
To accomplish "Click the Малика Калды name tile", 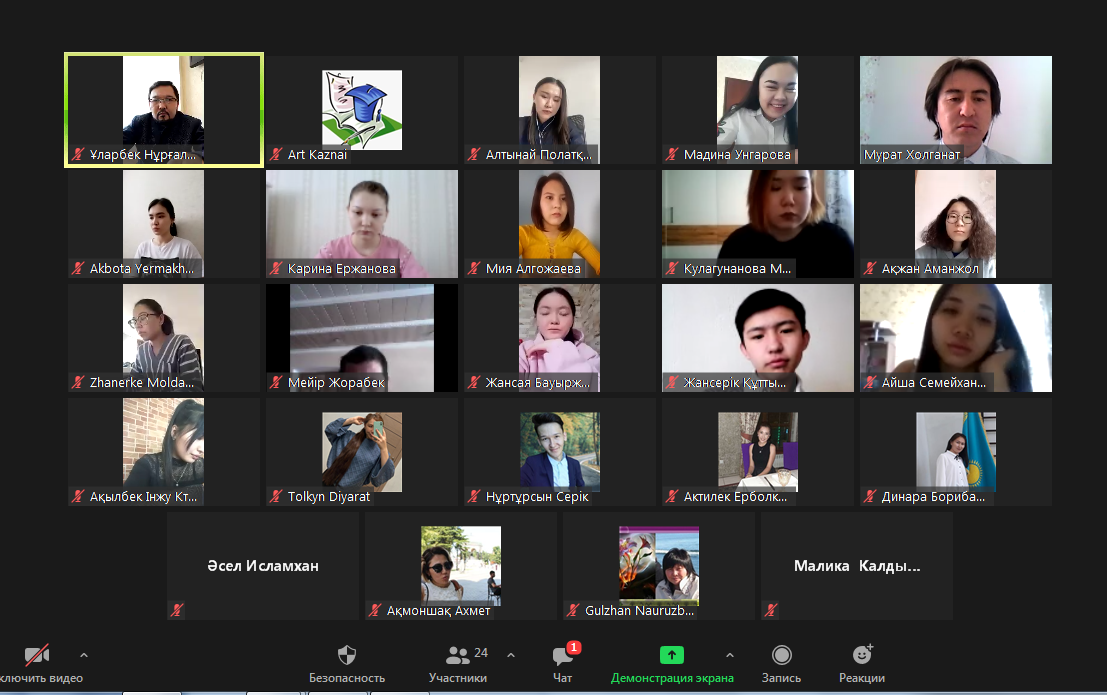I will tap(857, 566).
